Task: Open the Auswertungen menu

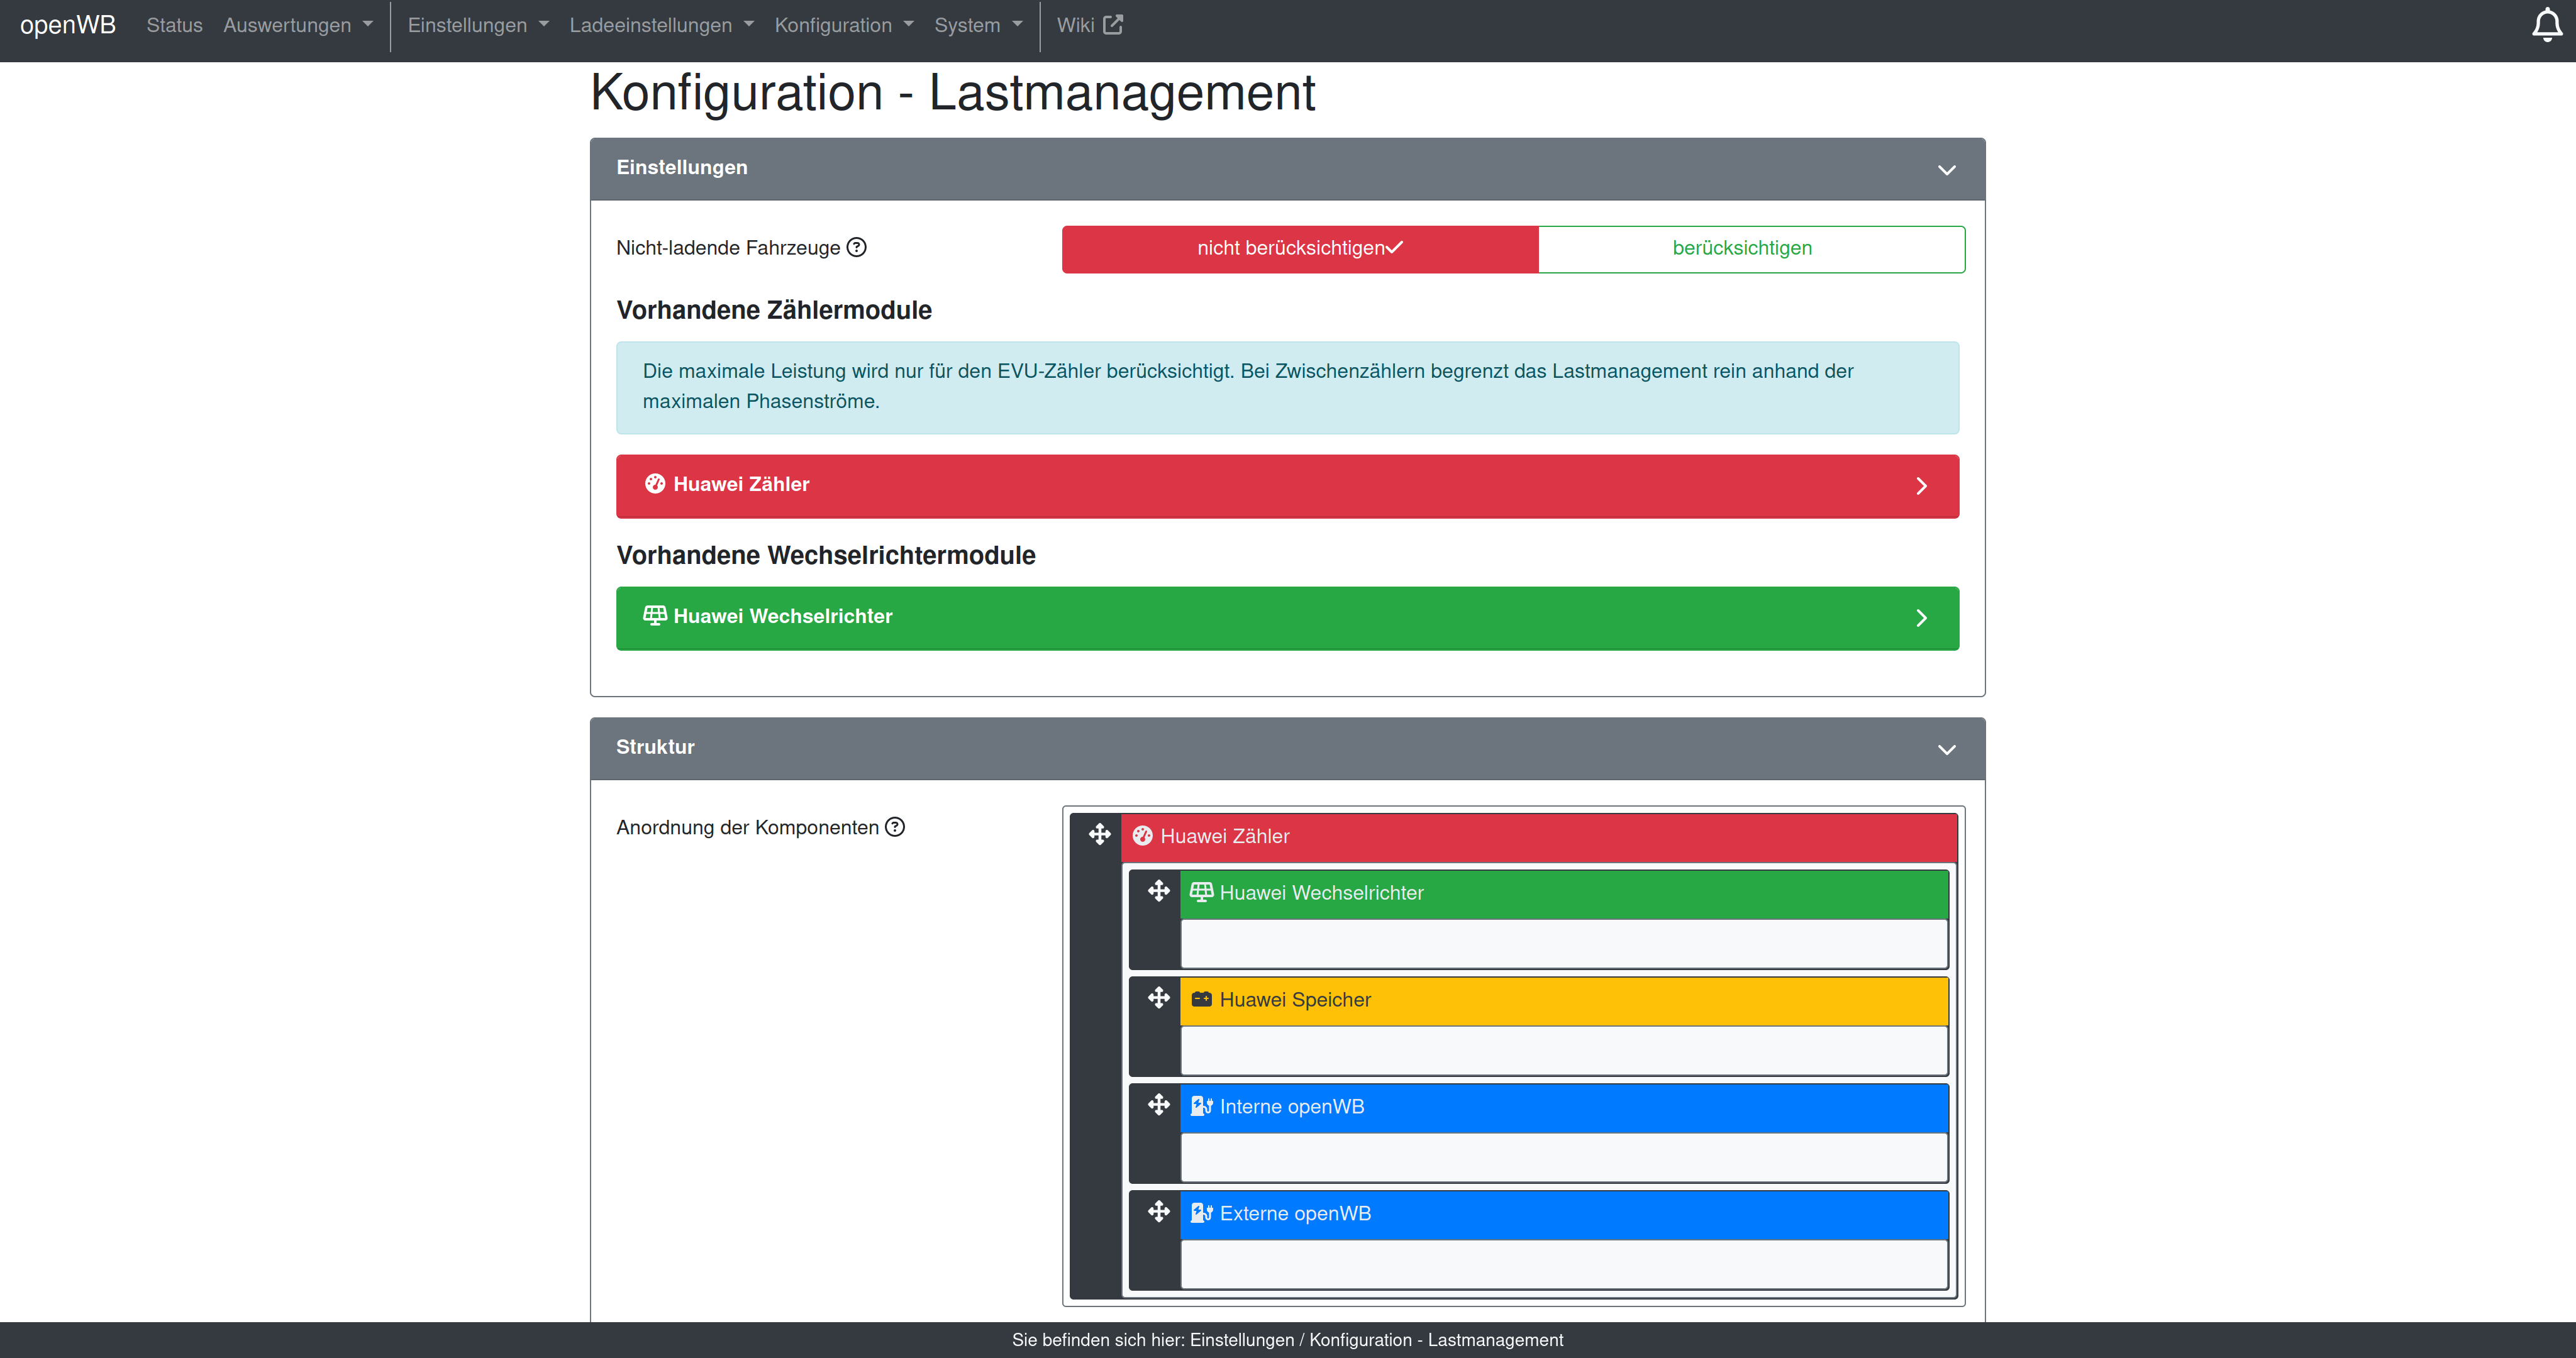Action: click(297, 26)
